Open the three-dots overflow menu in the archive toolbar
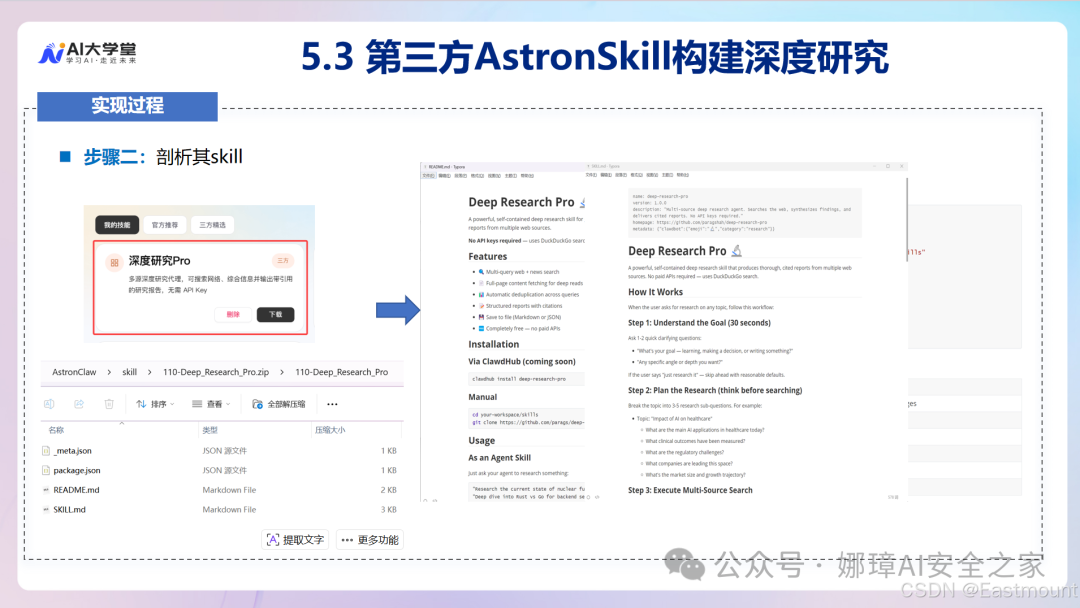This screenshot has width=1080, height=608. (332, 404)
